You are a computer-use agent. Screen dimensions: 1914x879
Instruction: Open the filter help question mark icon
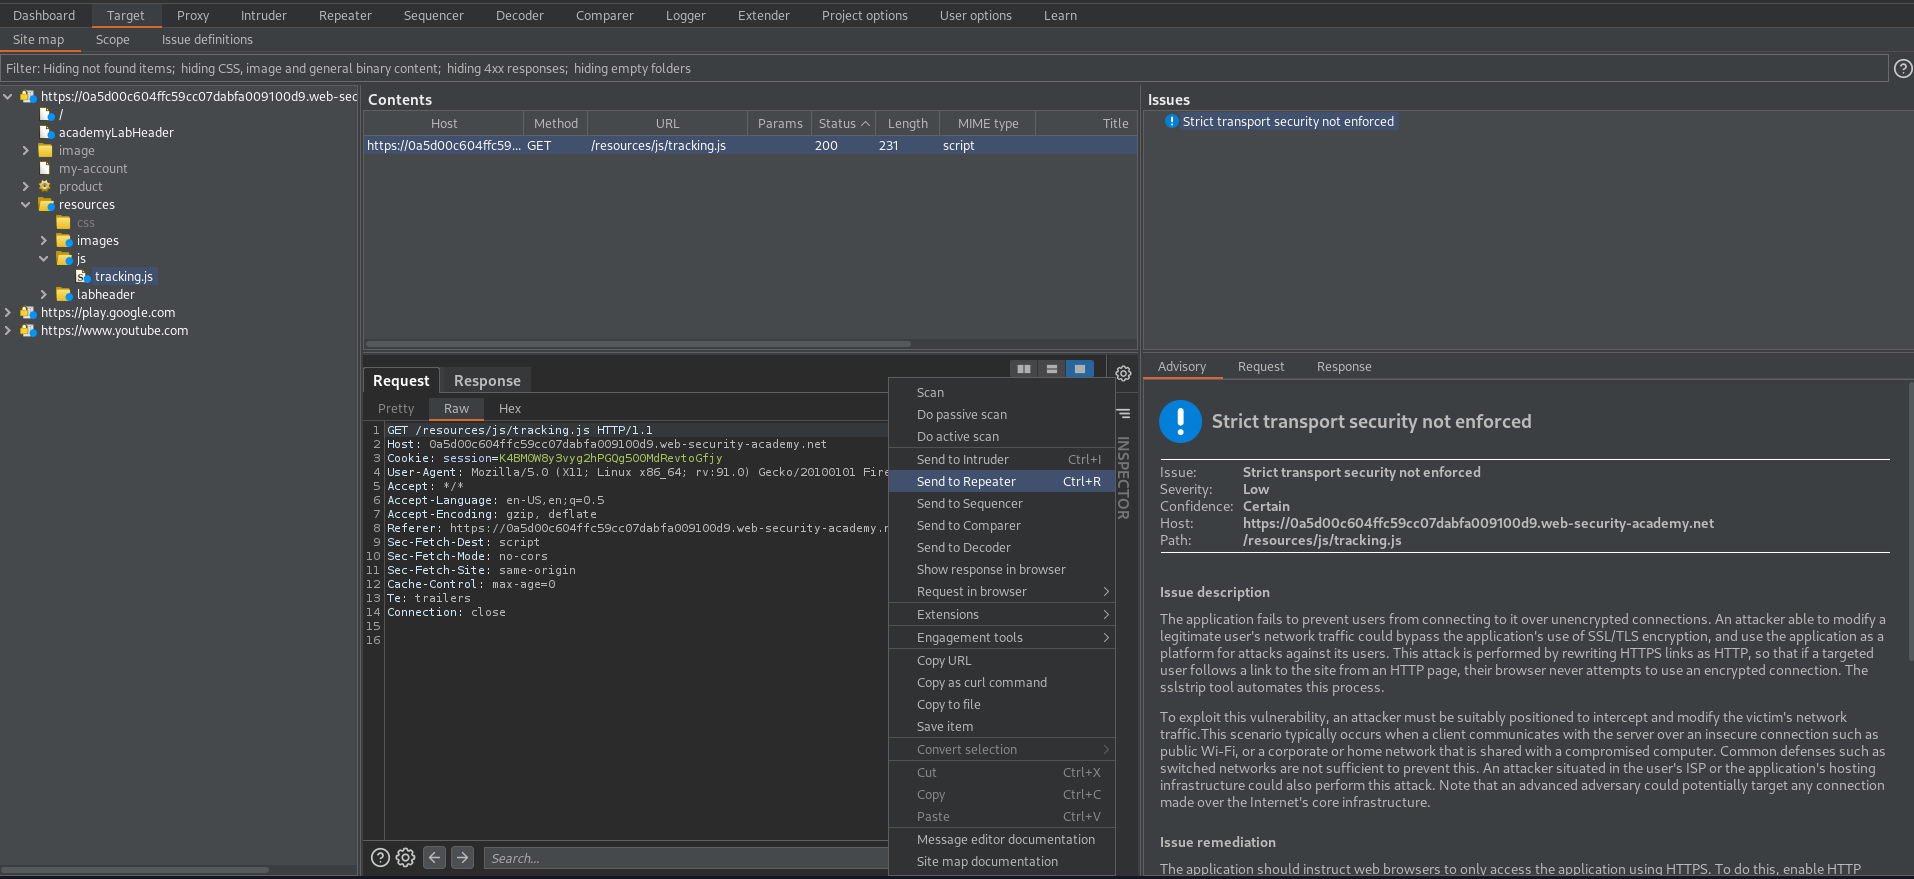click(1903, 68)
